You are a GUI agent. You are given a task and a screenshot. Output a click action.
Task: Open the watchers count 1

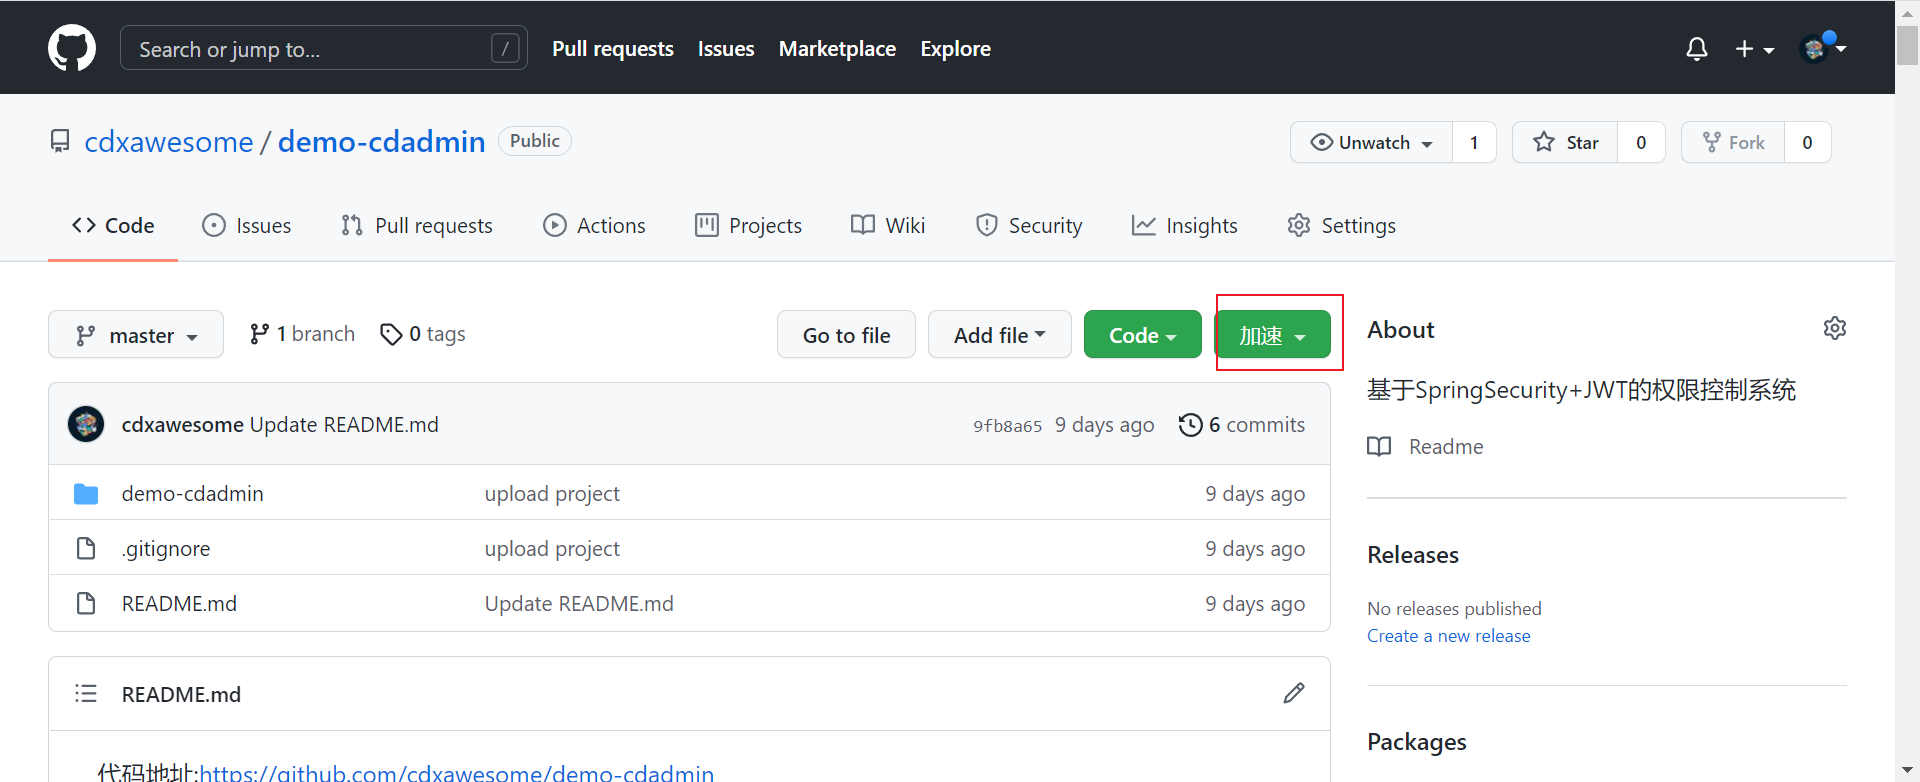[1474, 142]
